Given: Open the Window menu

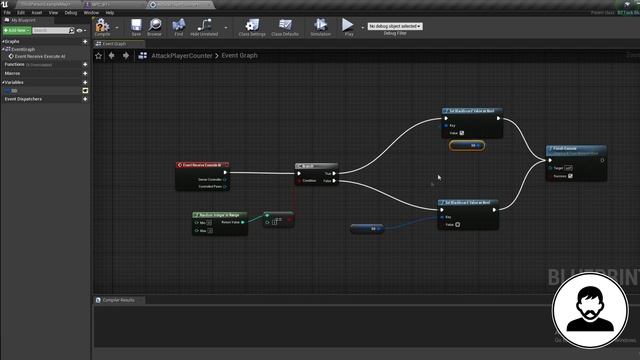Looking at the screenshot, I should click(91, 13).
